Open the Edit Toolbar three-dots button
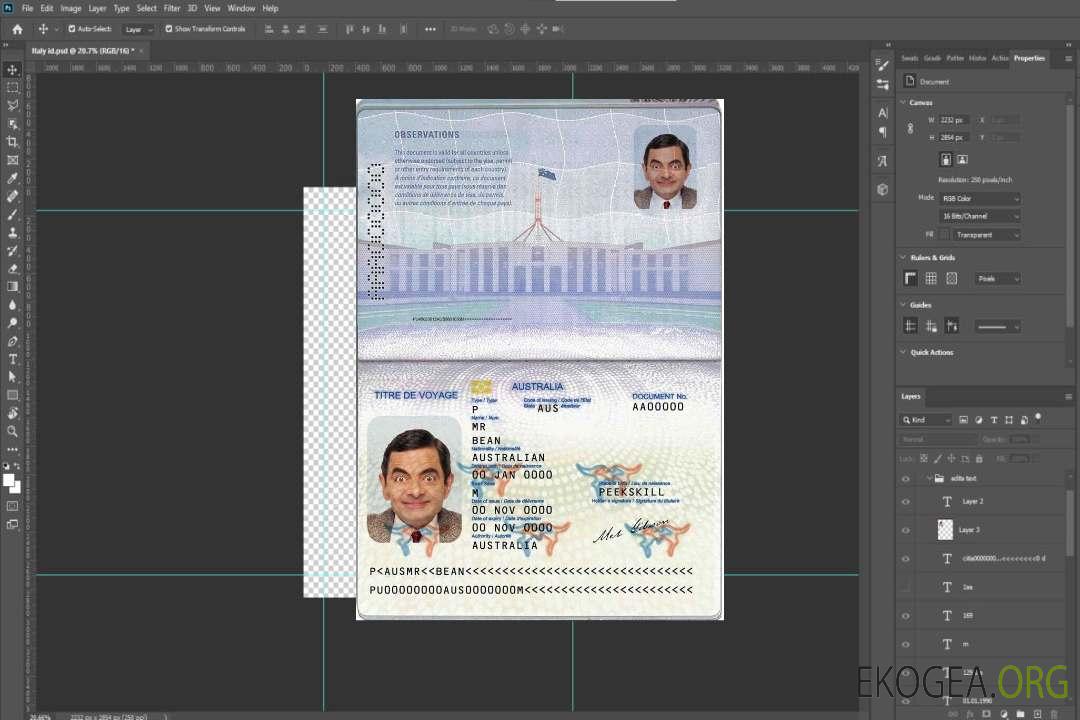The height and width of the screenshot is (720, 1080). (12, 449)
